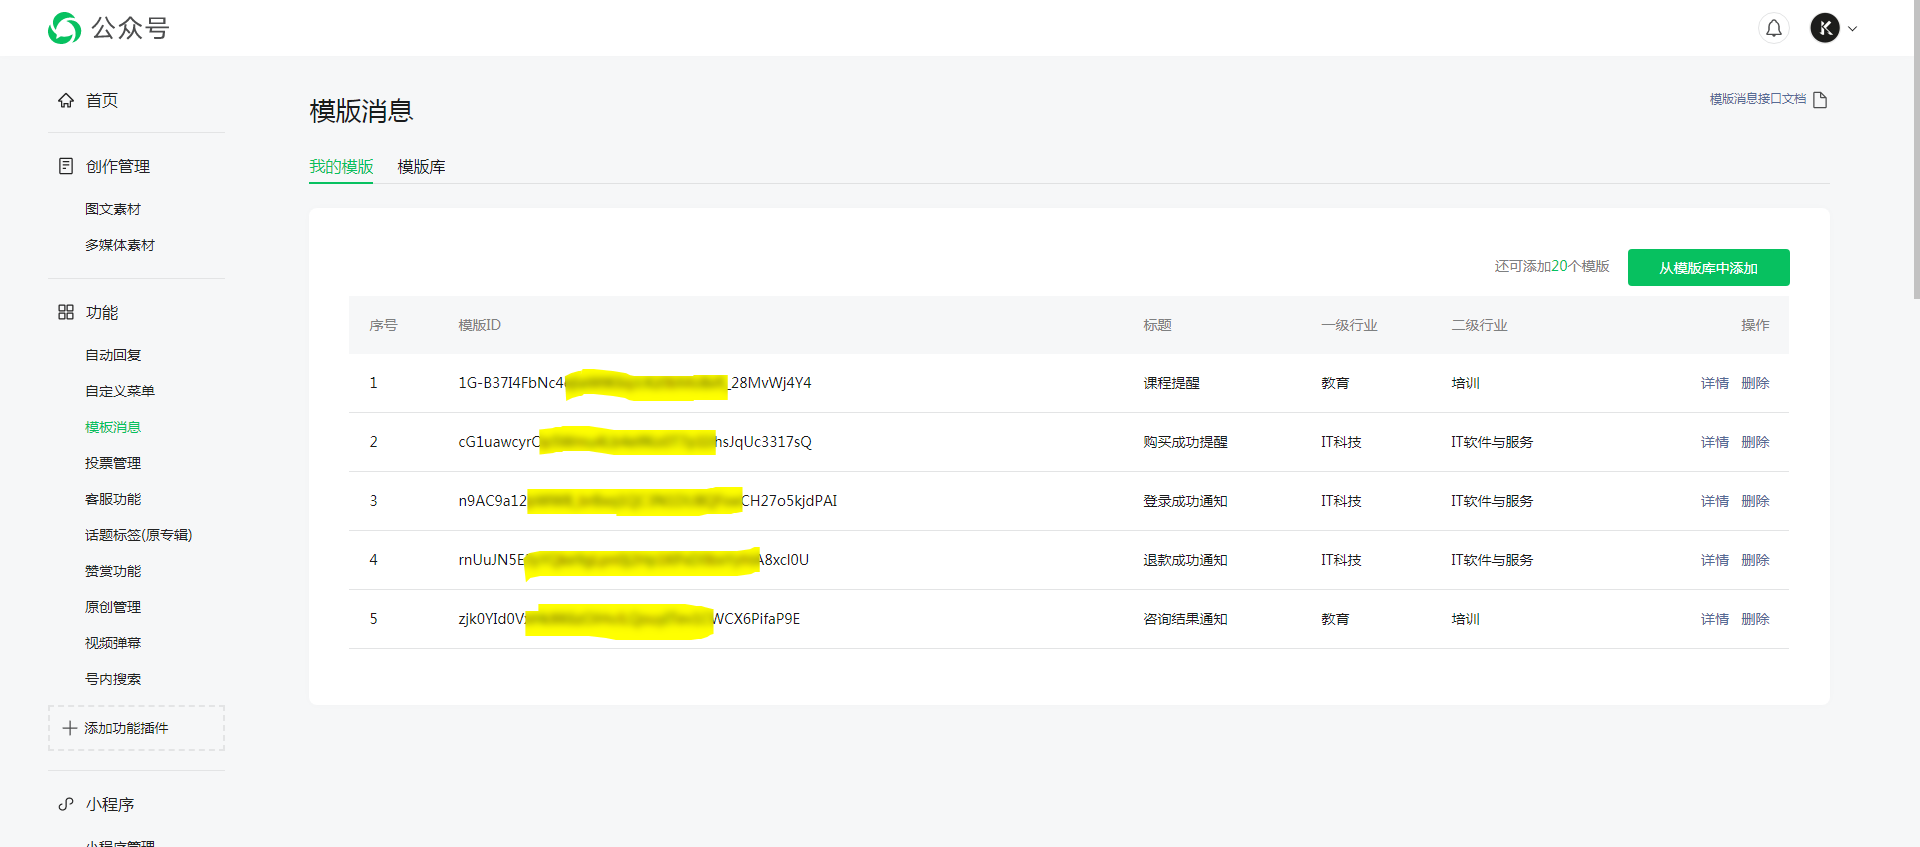The width and height of the screenshot is (1920, 847).
Task: Click the 功能 grid icon
Action: (66, 312)
